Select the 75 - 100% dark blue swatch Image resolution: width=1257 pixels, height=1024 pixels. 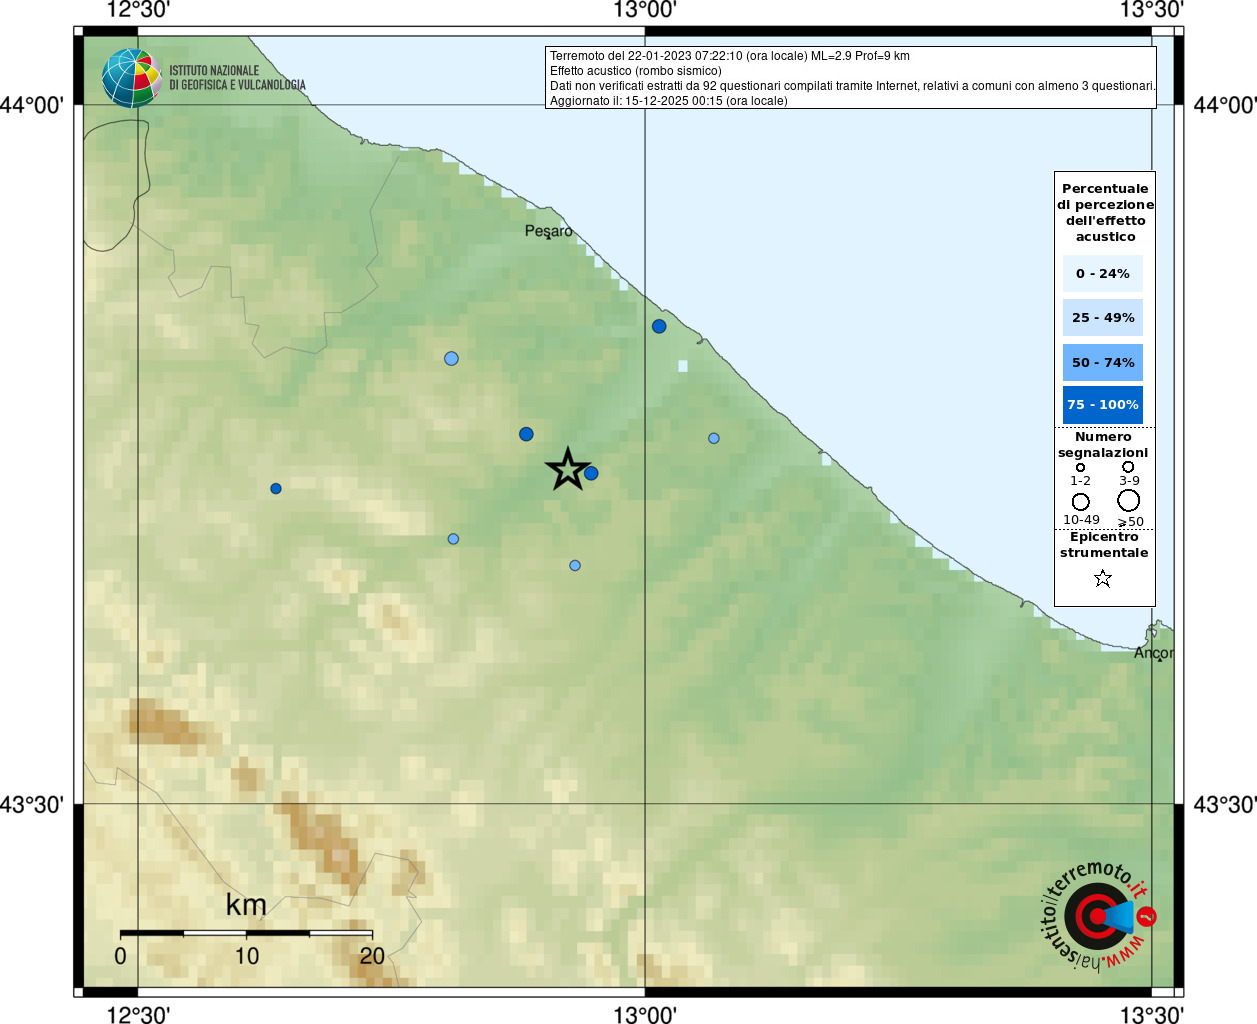click(1103, 404)
